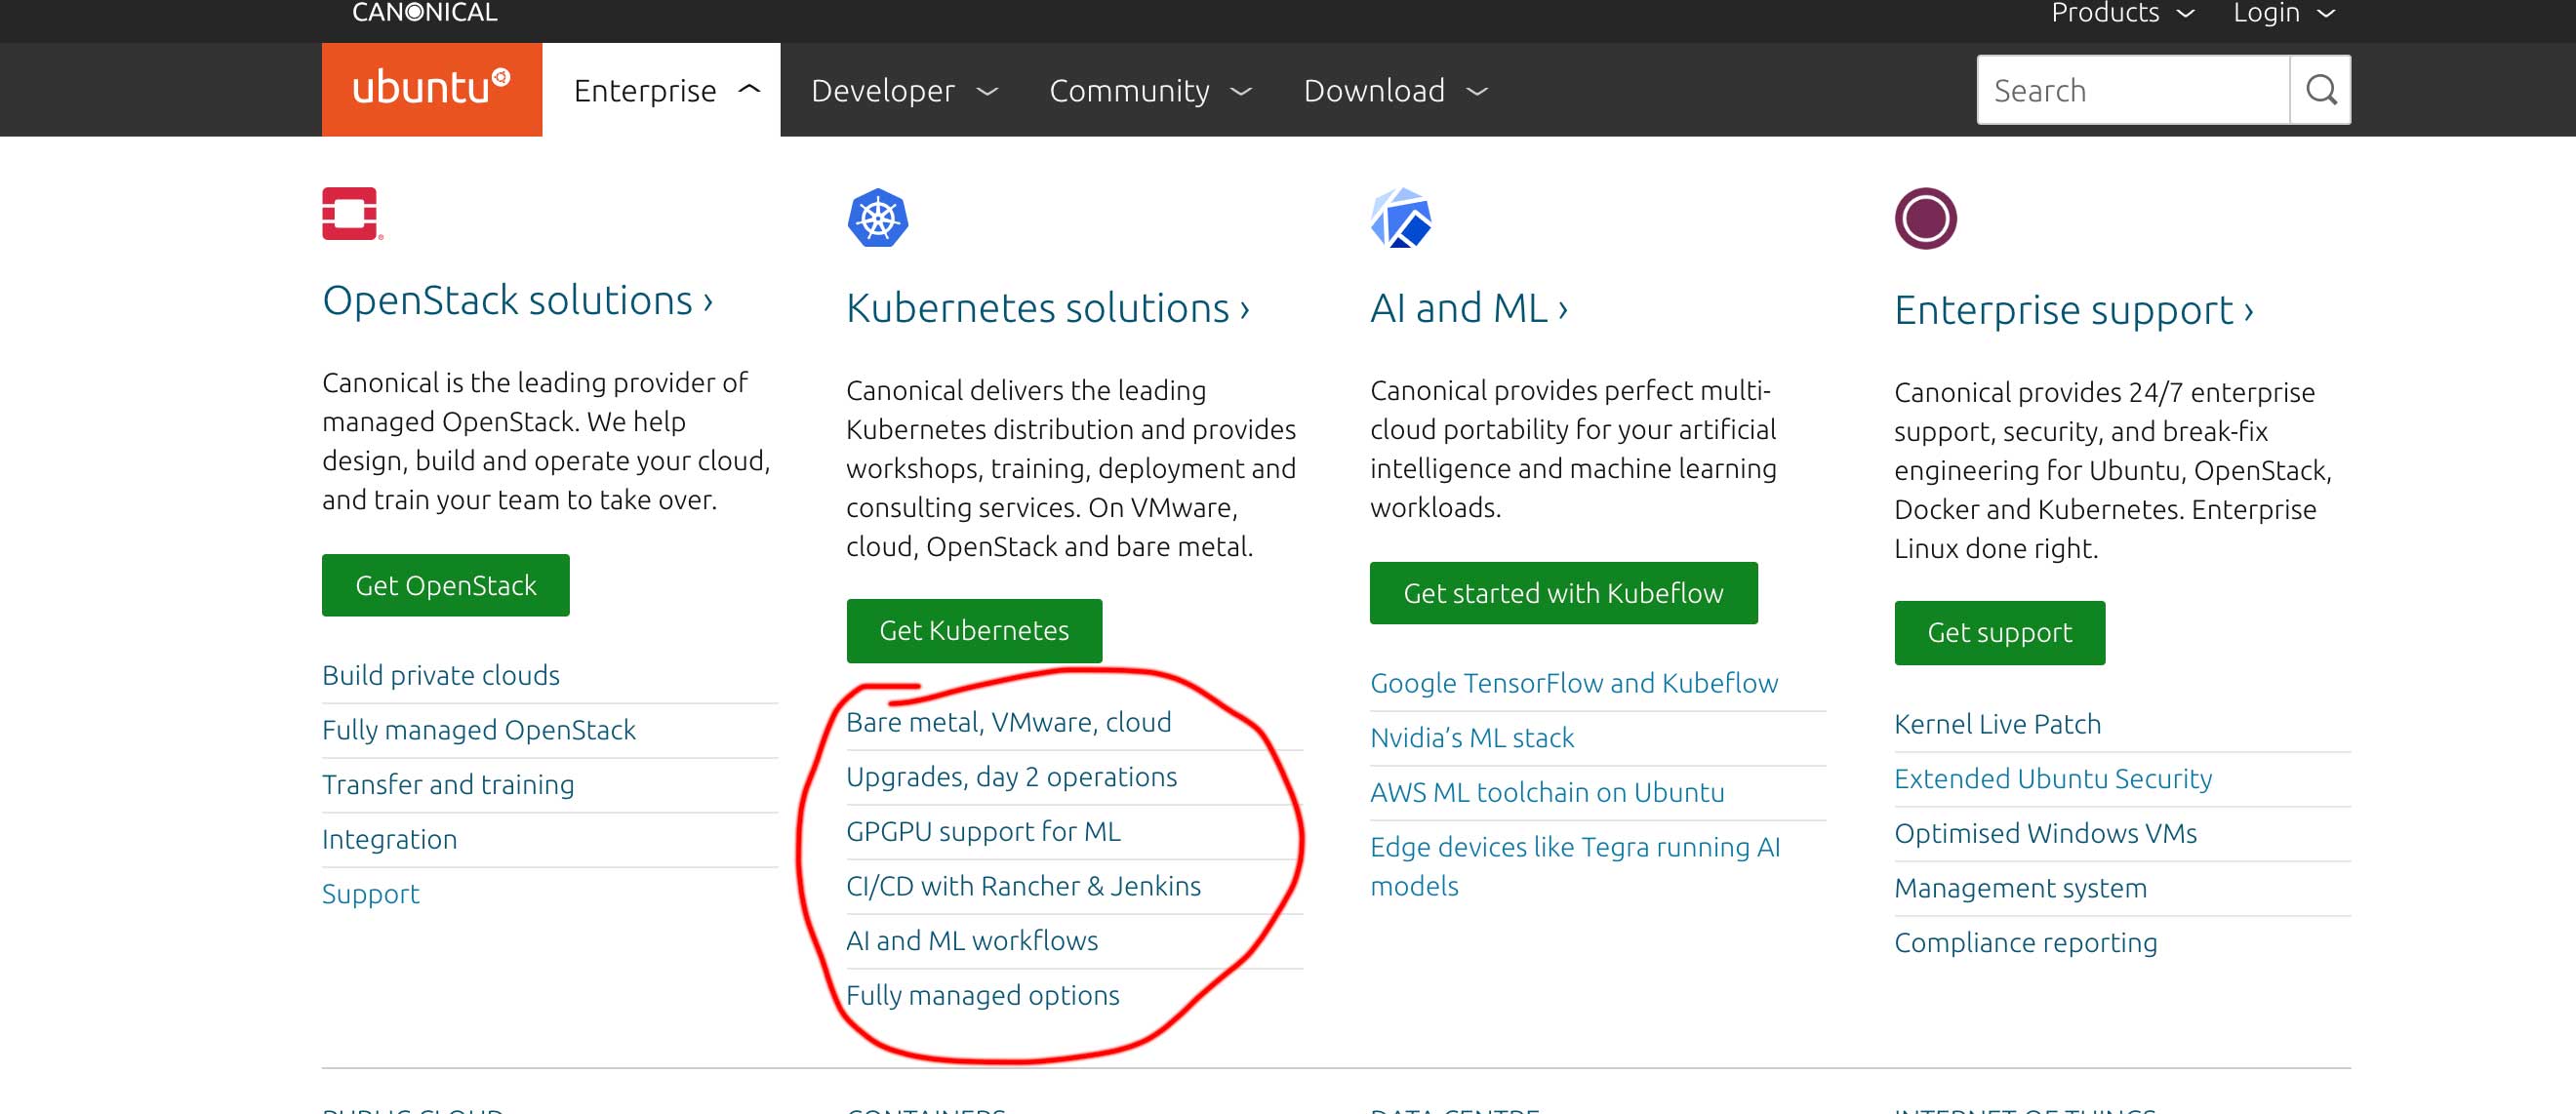
Task: Click the OpenStack red logo icon
Action: tap(351, 213)
